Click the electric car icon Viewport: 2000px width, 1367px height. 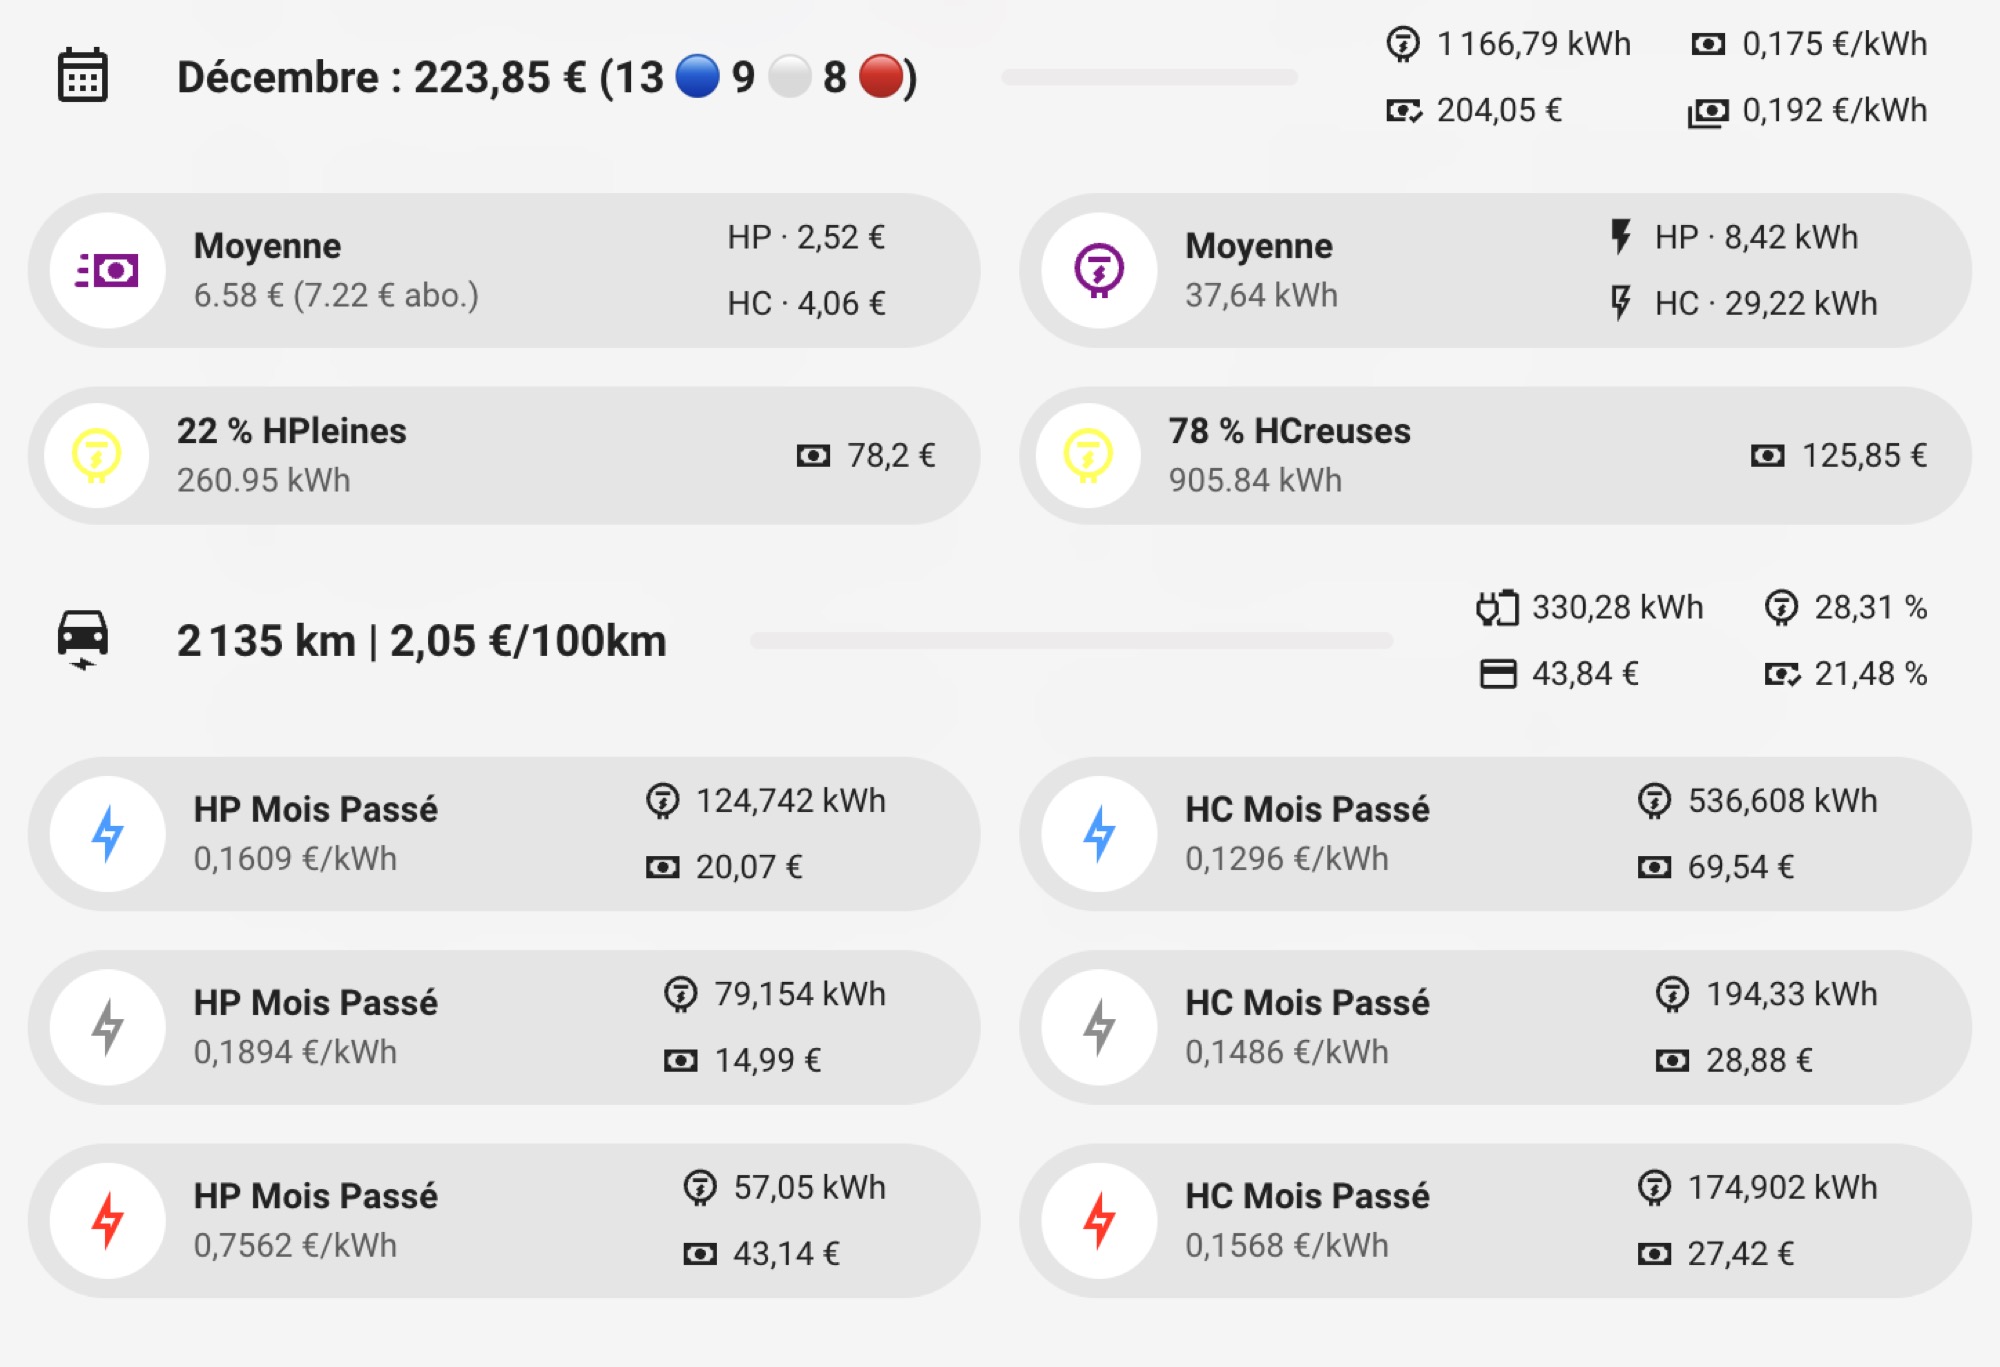83,639
